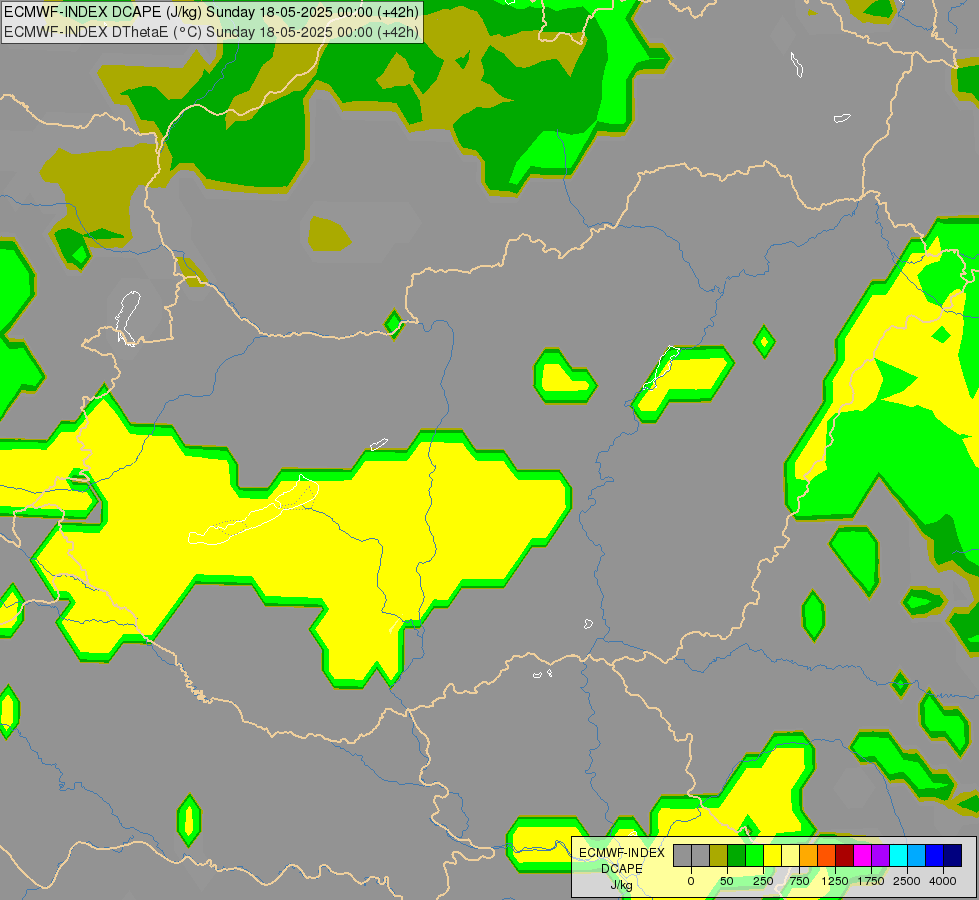Viewport: 979px width, 900px height.
Task: Select the purple legend swatch
Action: [880, 856]
